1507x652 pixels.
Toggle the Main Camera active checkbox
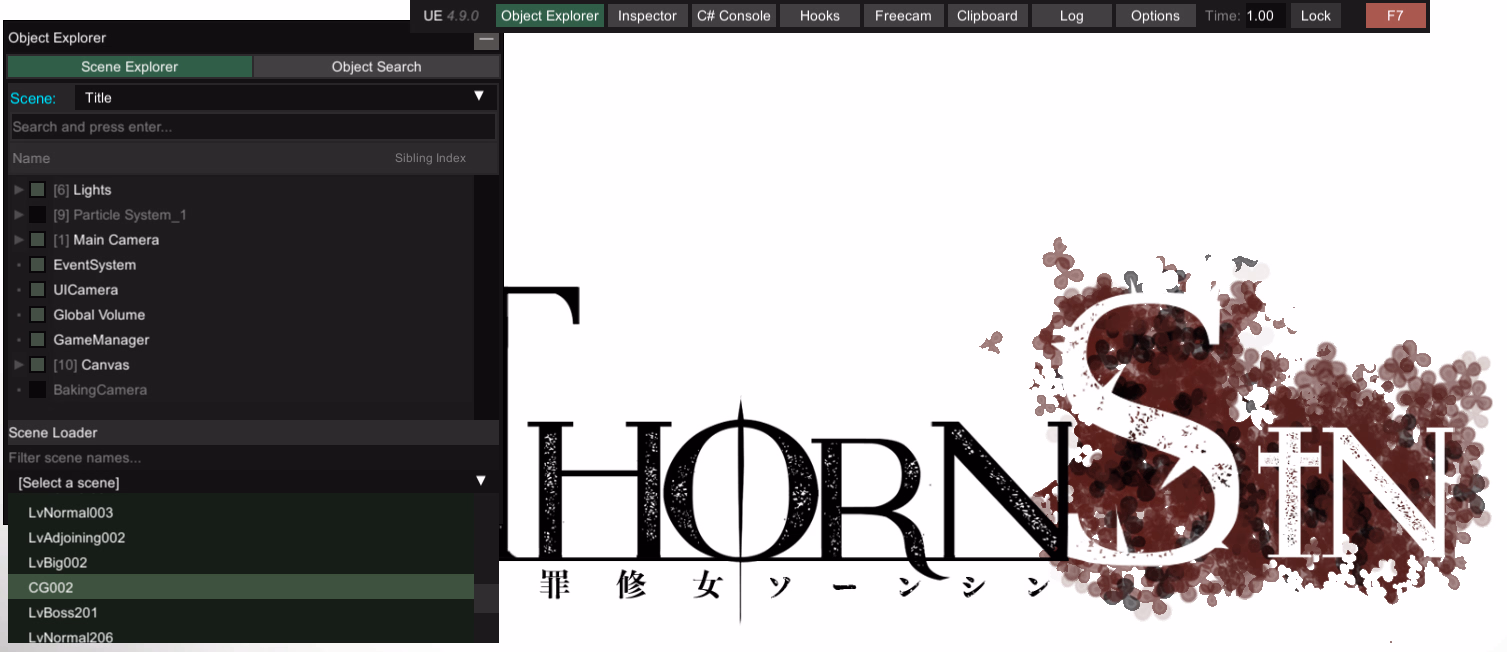[x=37, y=240]
